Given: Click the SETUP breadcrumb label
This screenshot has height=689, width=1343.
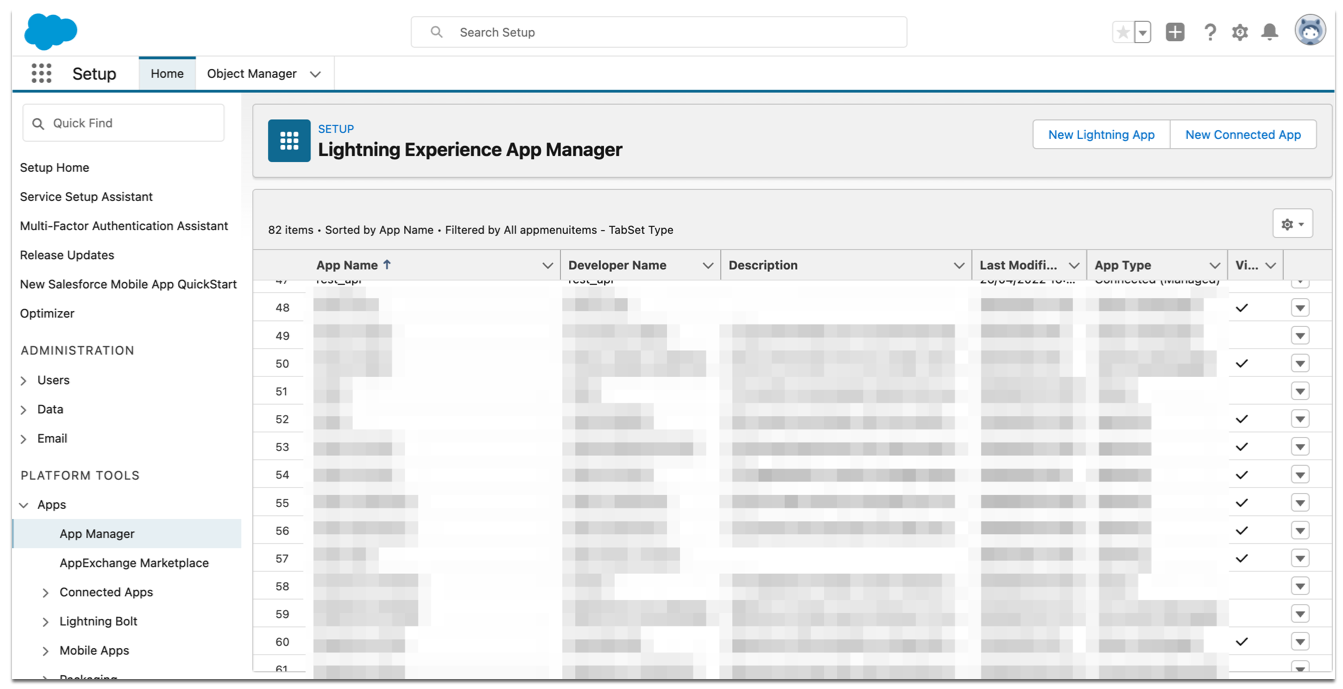Looking at the screenshot, I should (x=336, y=129).
